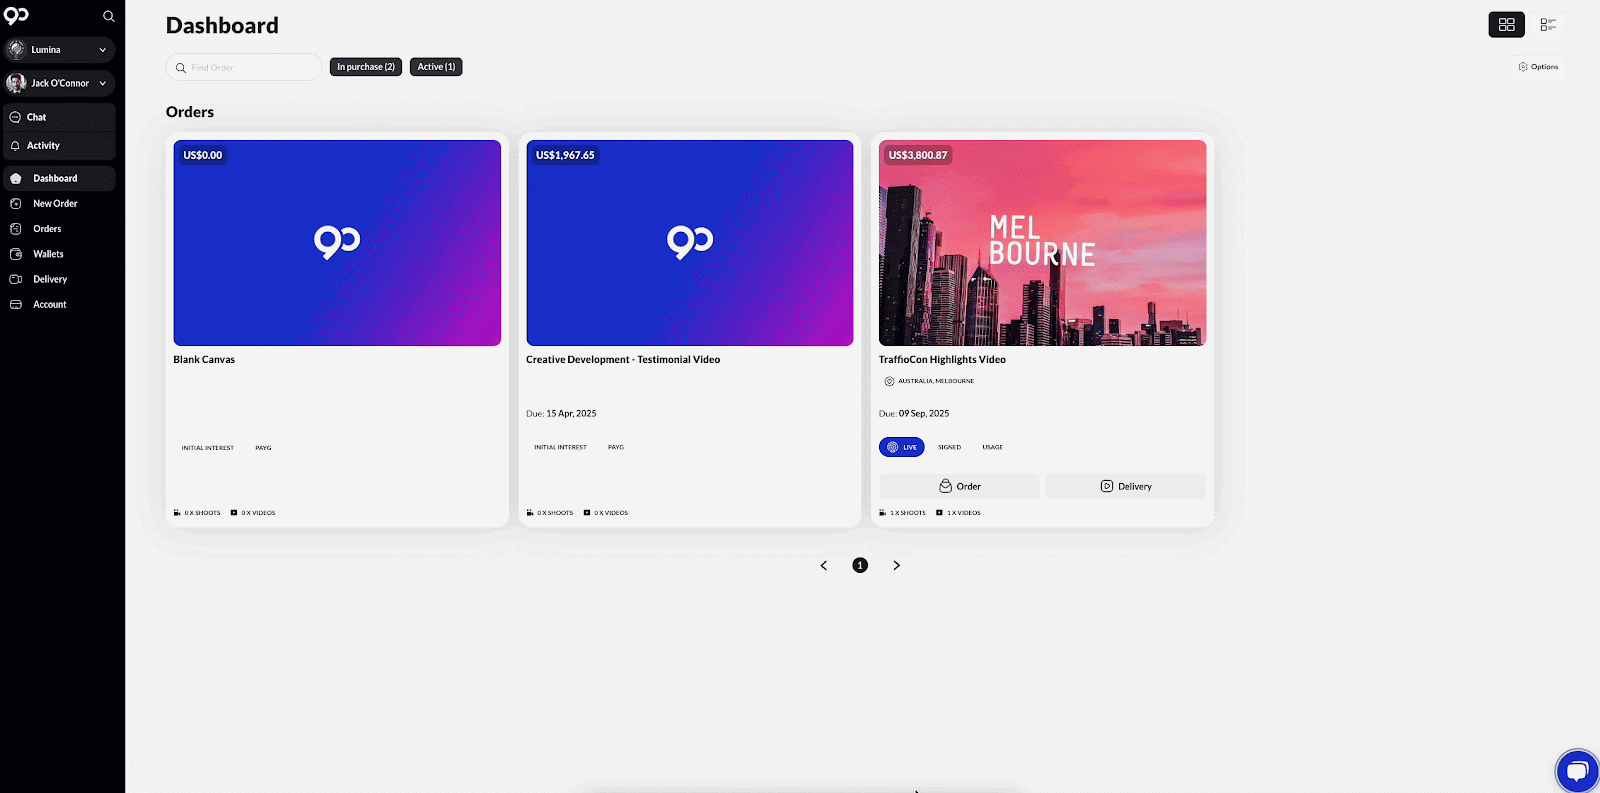1600x793 pixels.
Task: Open the live chat support bubble
Action: coord(1577,771)
